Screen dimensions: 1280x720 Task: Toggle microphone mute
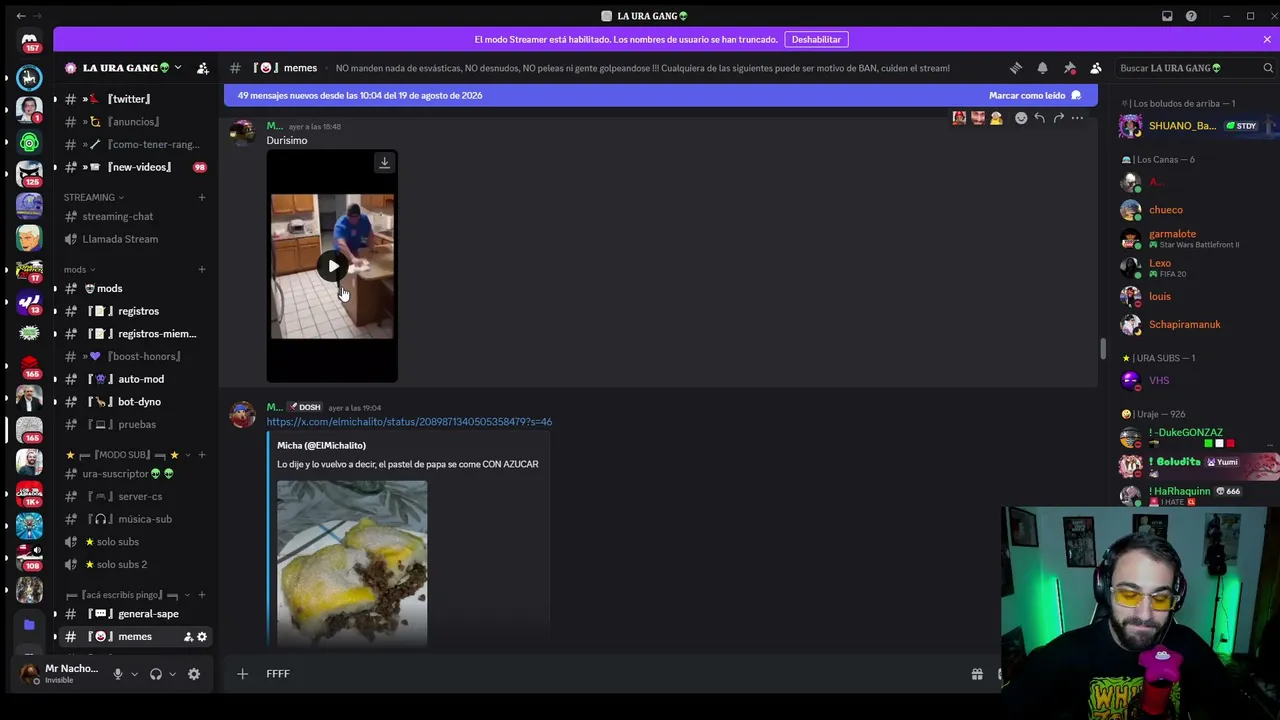tap(117, 674)
